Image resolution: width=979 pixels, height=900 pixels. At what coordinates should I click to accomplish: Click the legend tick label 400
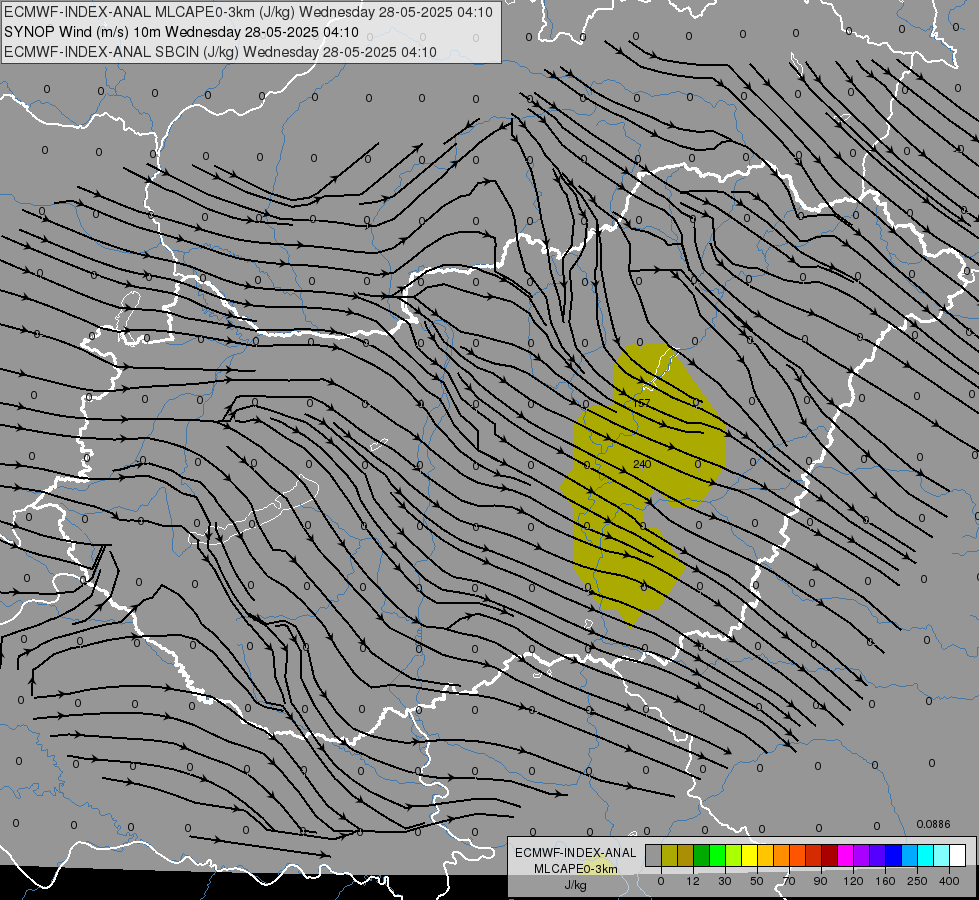coord(949,881)
